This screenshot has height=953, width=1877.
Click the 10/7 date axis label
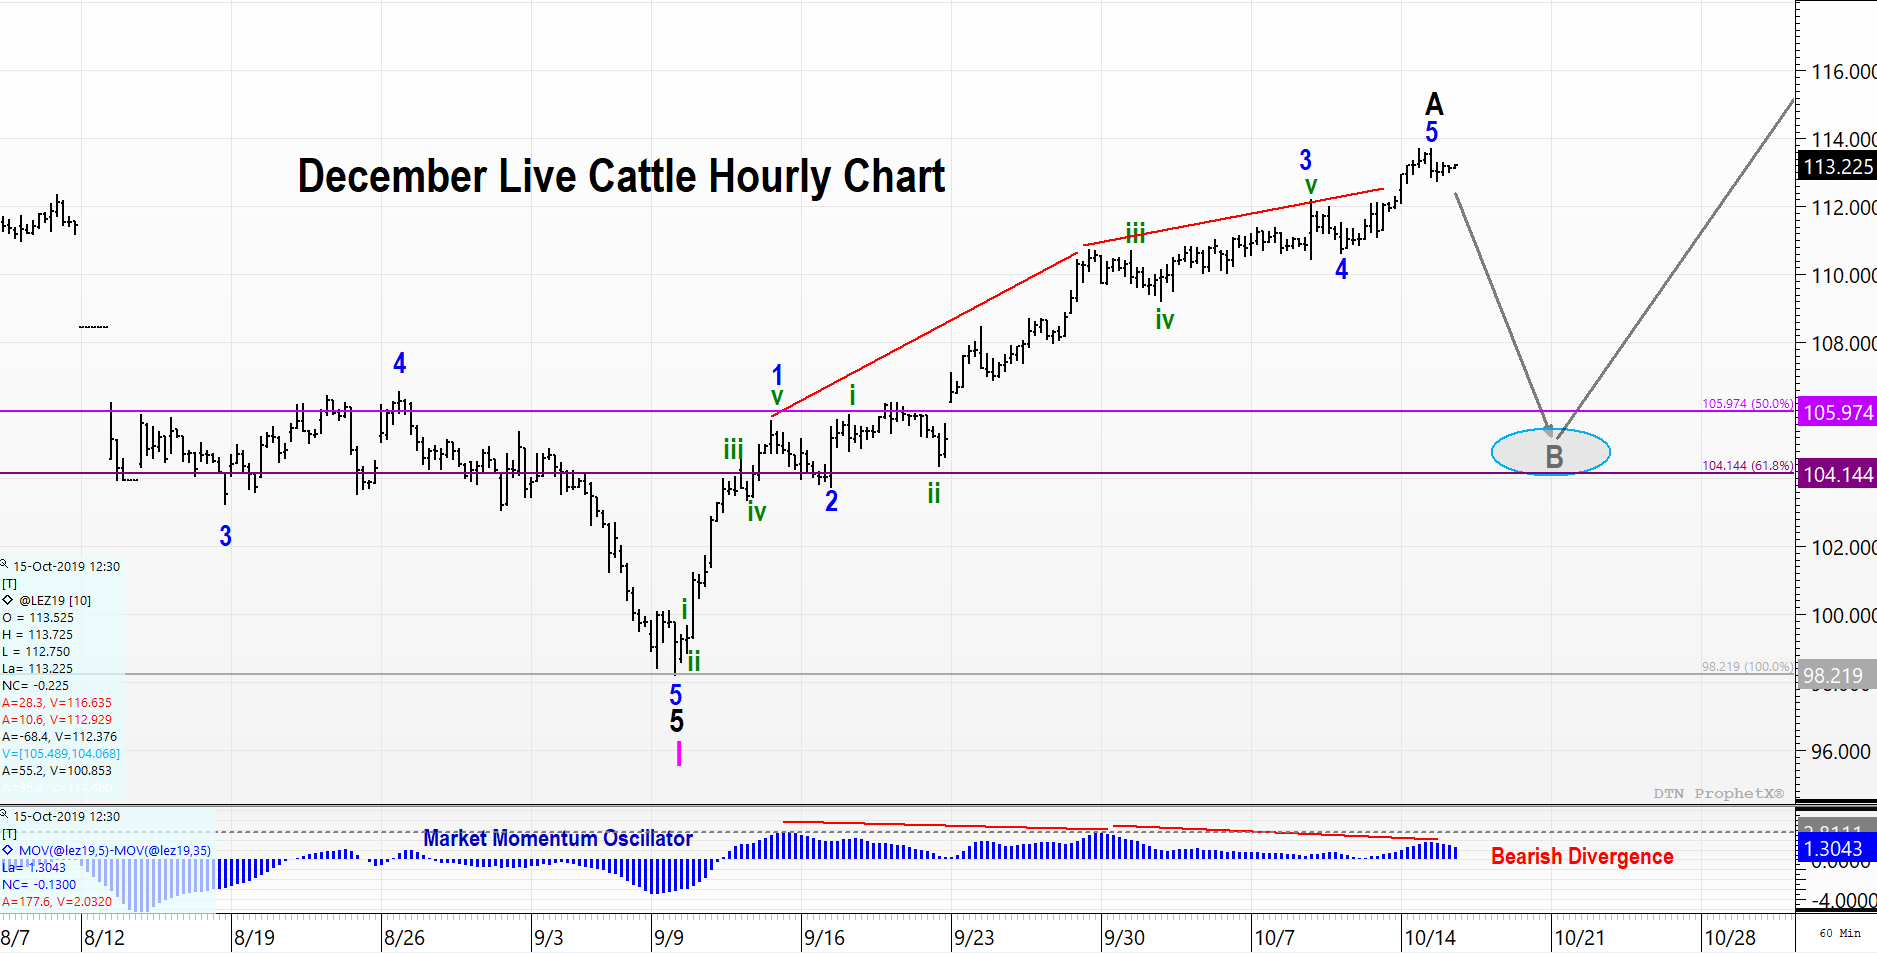tap(1274, 938)
